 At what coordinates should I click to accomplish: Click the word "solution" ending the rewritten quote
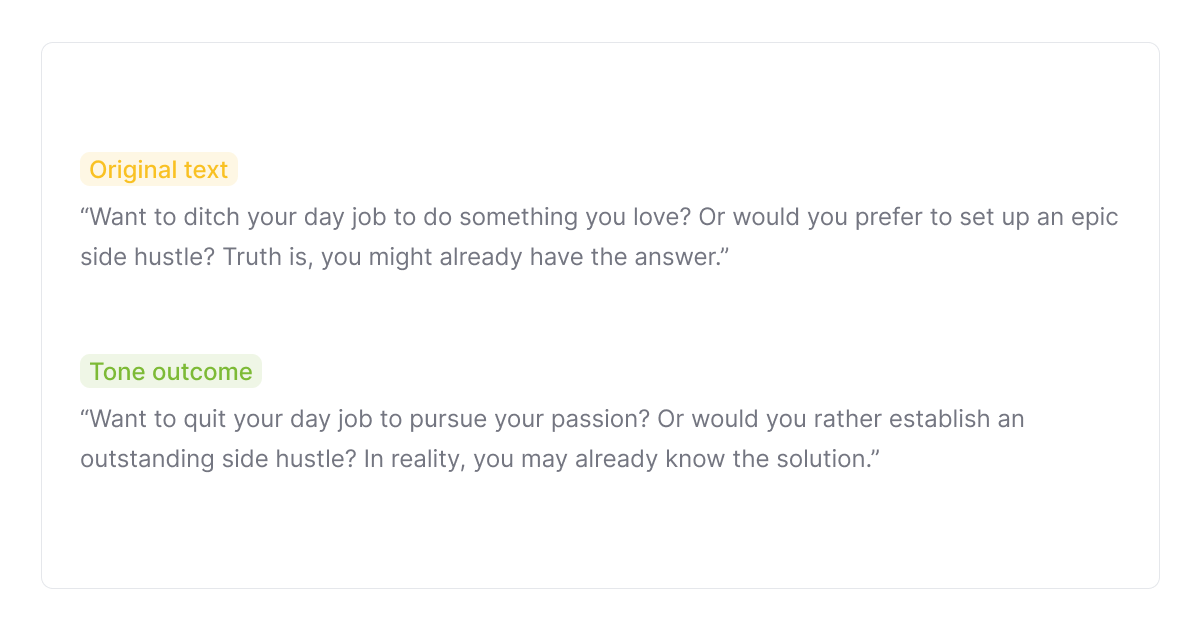click(x=822, y=459)
